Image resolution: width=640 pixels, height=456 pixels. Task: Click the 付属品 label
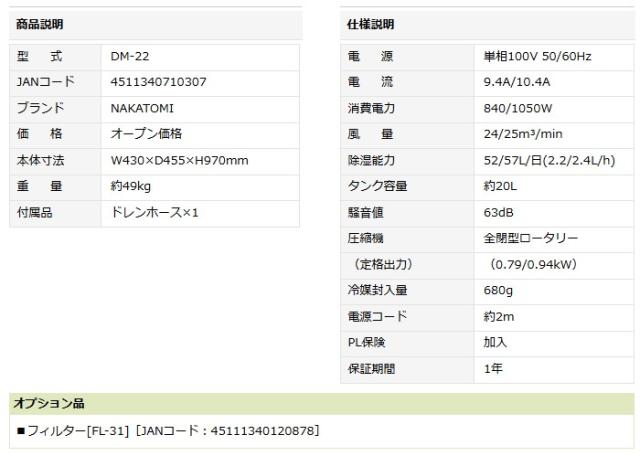pyautogui.click(x=34, y=212)
